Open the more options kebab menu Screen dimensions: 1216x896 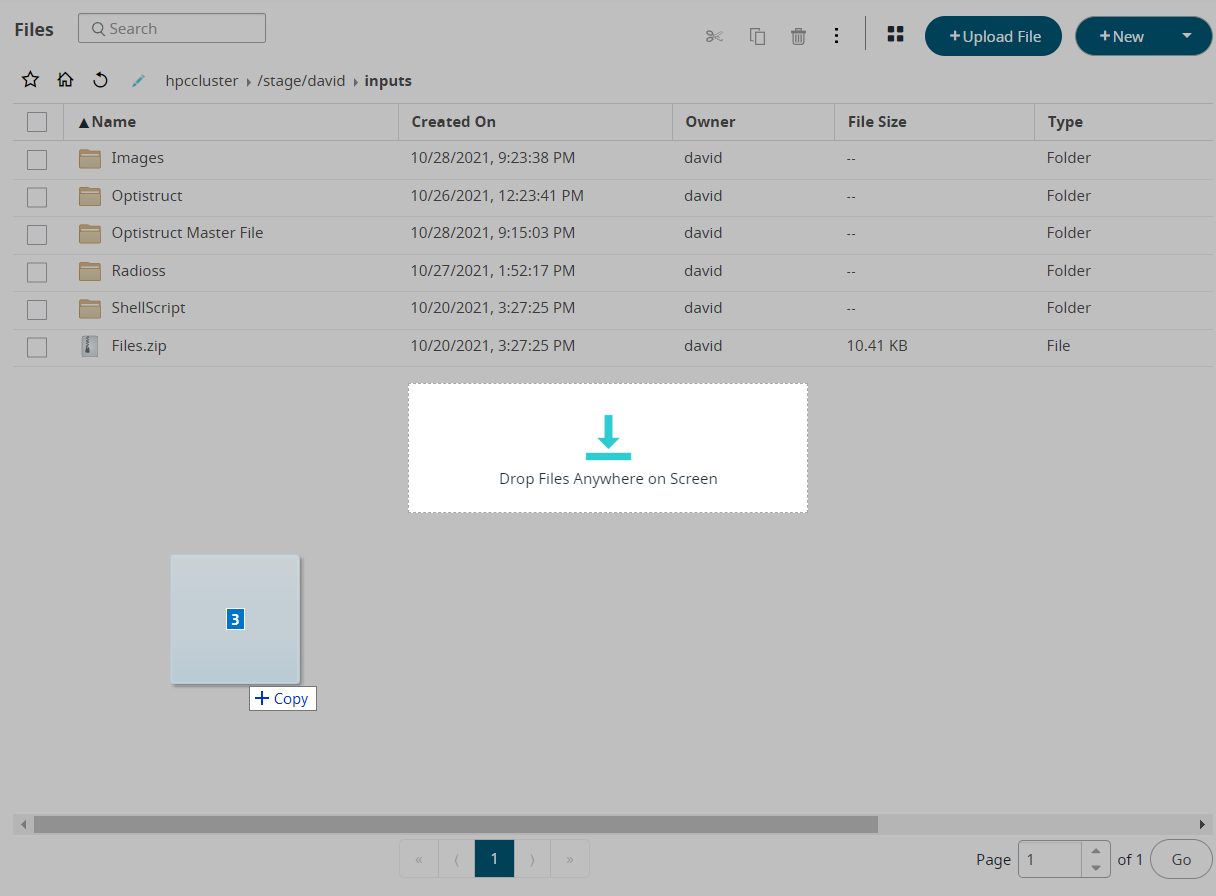[x=837, y=36]
